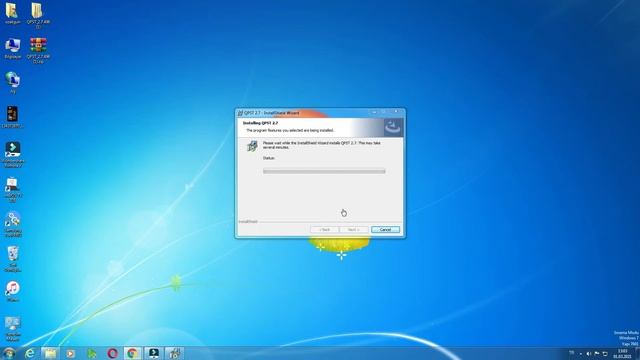Screen dimensions: 640x360
Task: Close the InstallShield Wizard window
Action: click(x=396, y=112)
